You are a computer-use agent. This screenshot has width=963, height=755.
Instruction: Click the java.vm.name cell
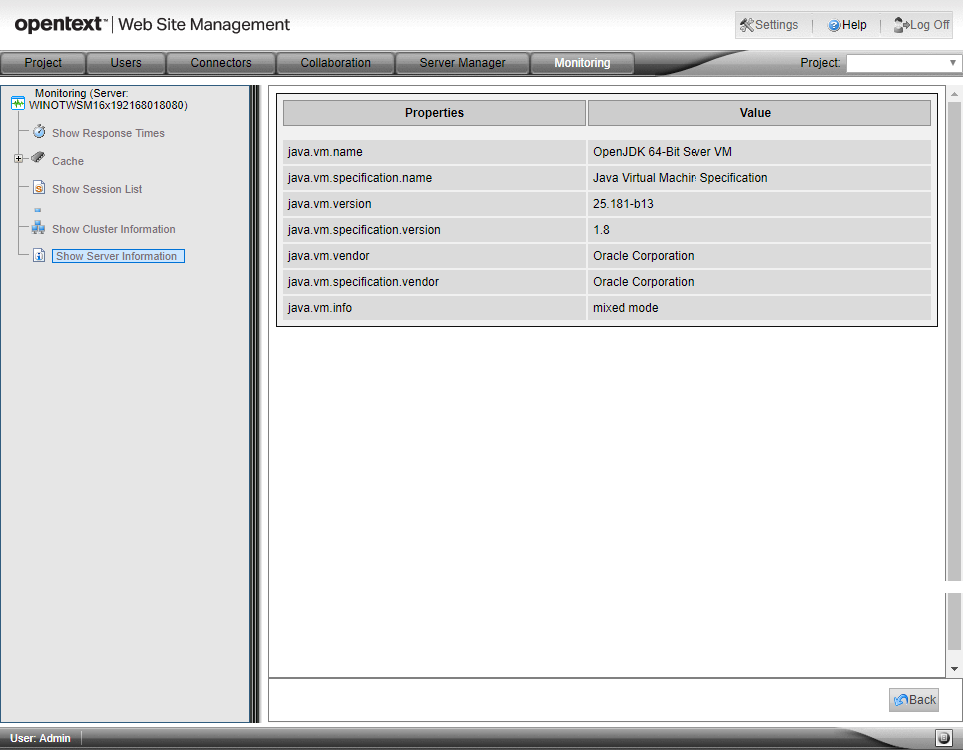click(x=434, y=152)
